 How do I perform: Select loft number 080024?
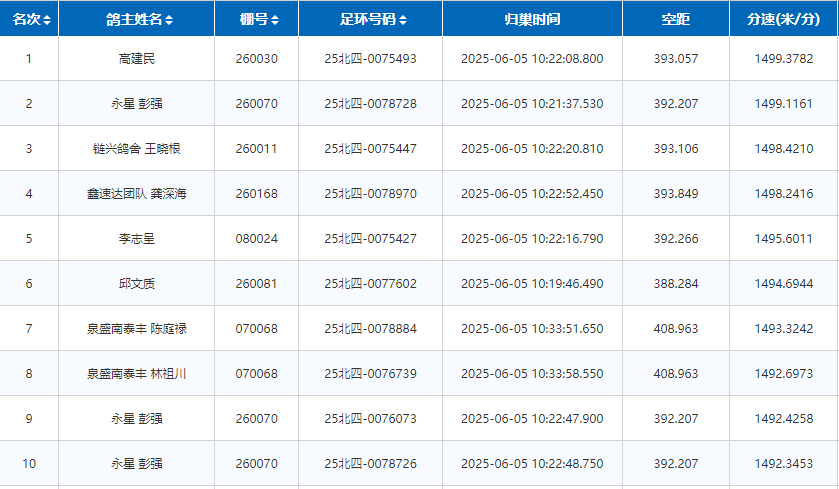click(256, 239)
